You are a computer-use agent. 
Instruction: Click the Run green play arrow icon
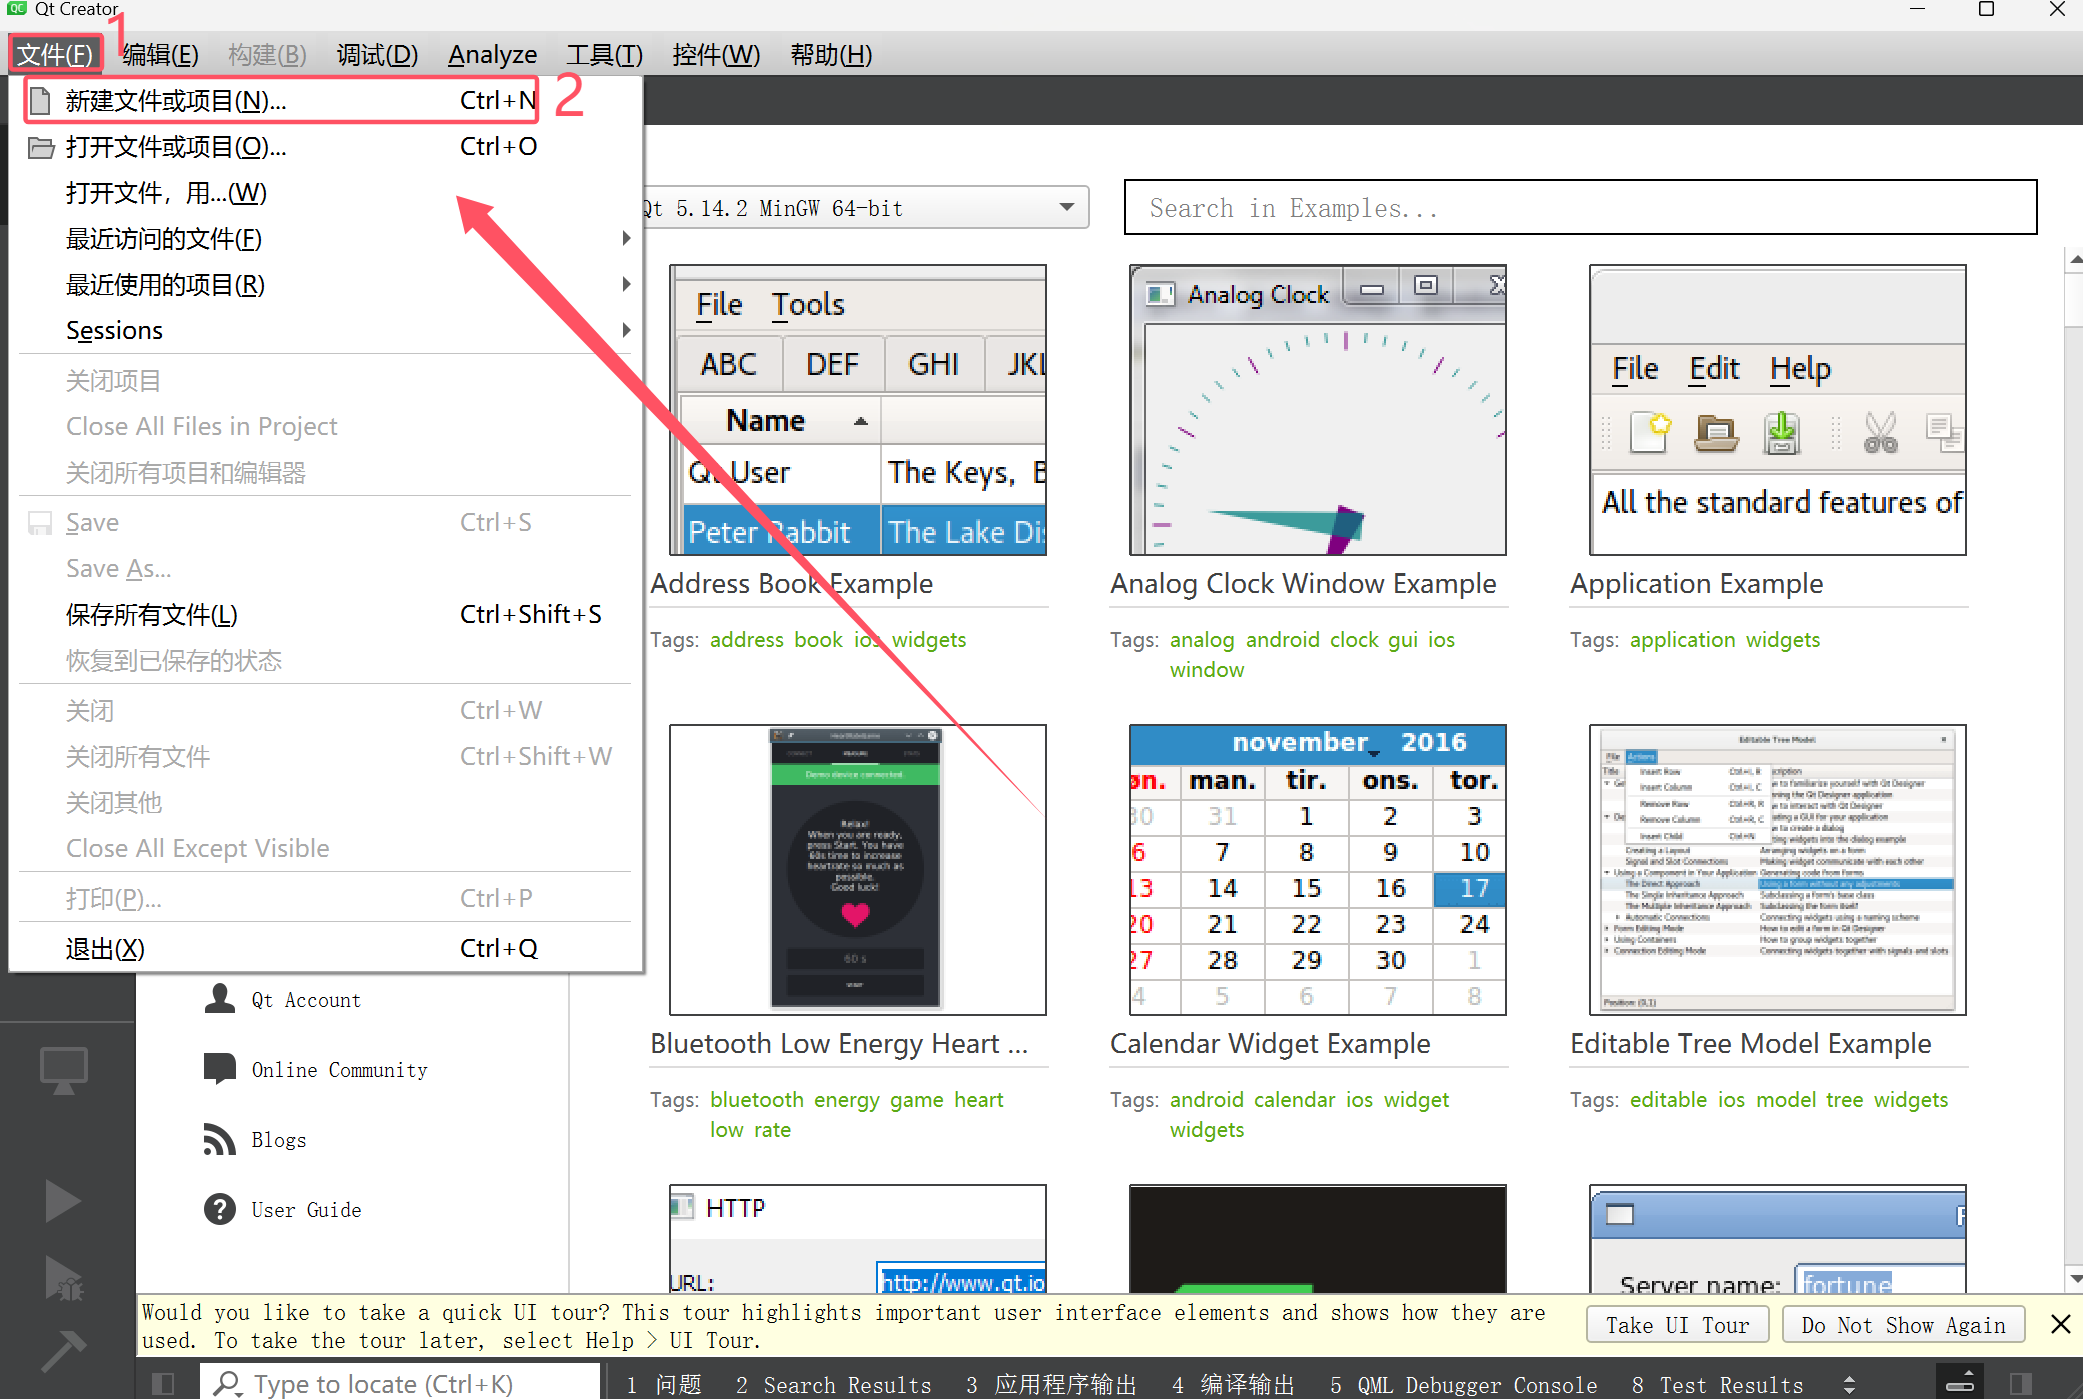pyautogui.click(x=63, y=1200)
